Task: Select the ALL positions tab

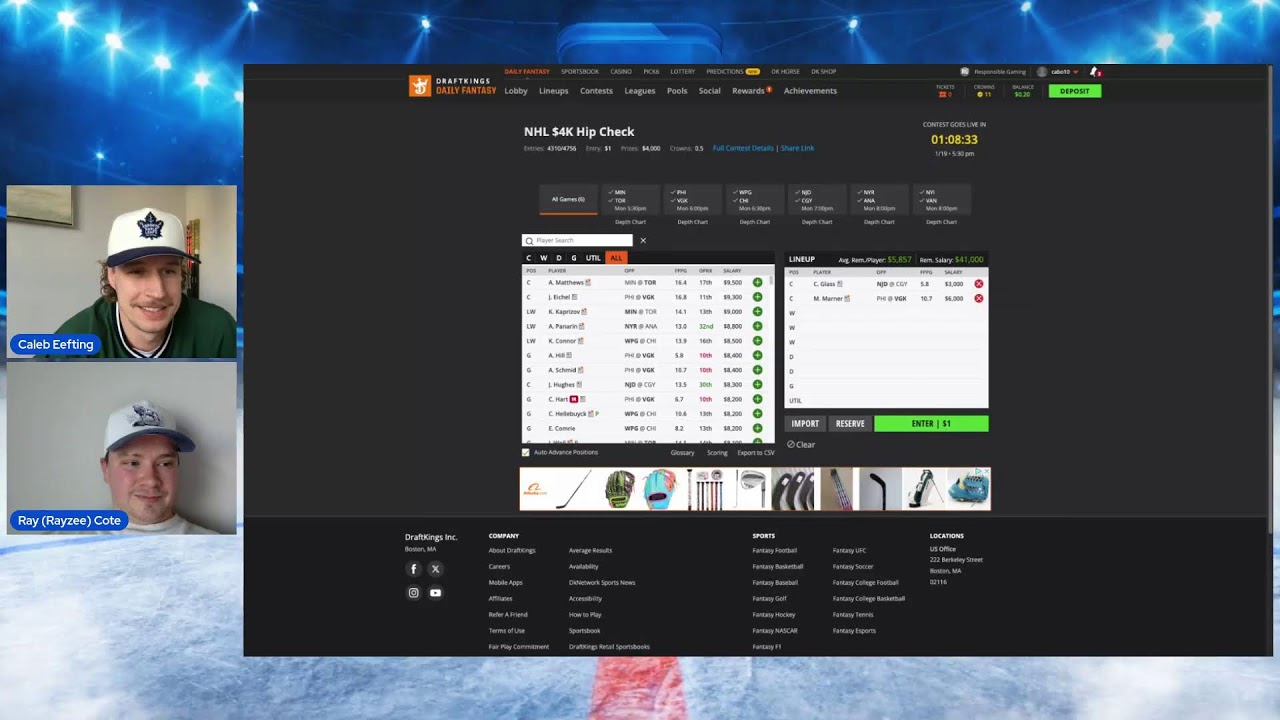Action: pos(616,258)
